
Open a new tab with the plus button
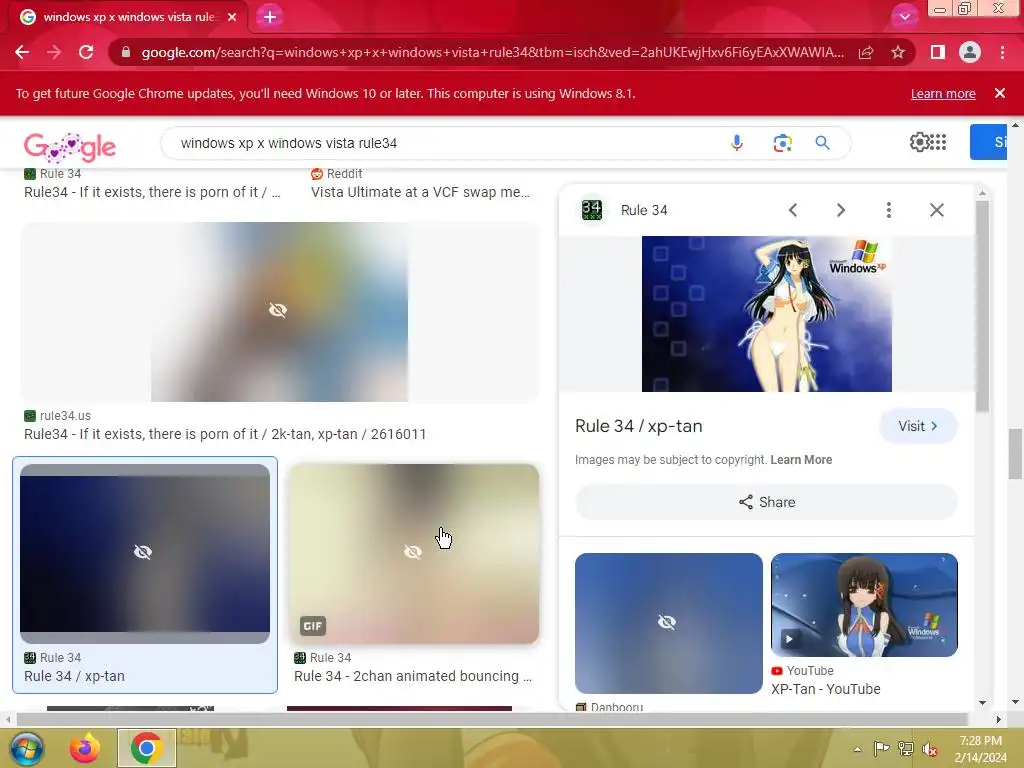coord(270,17)
